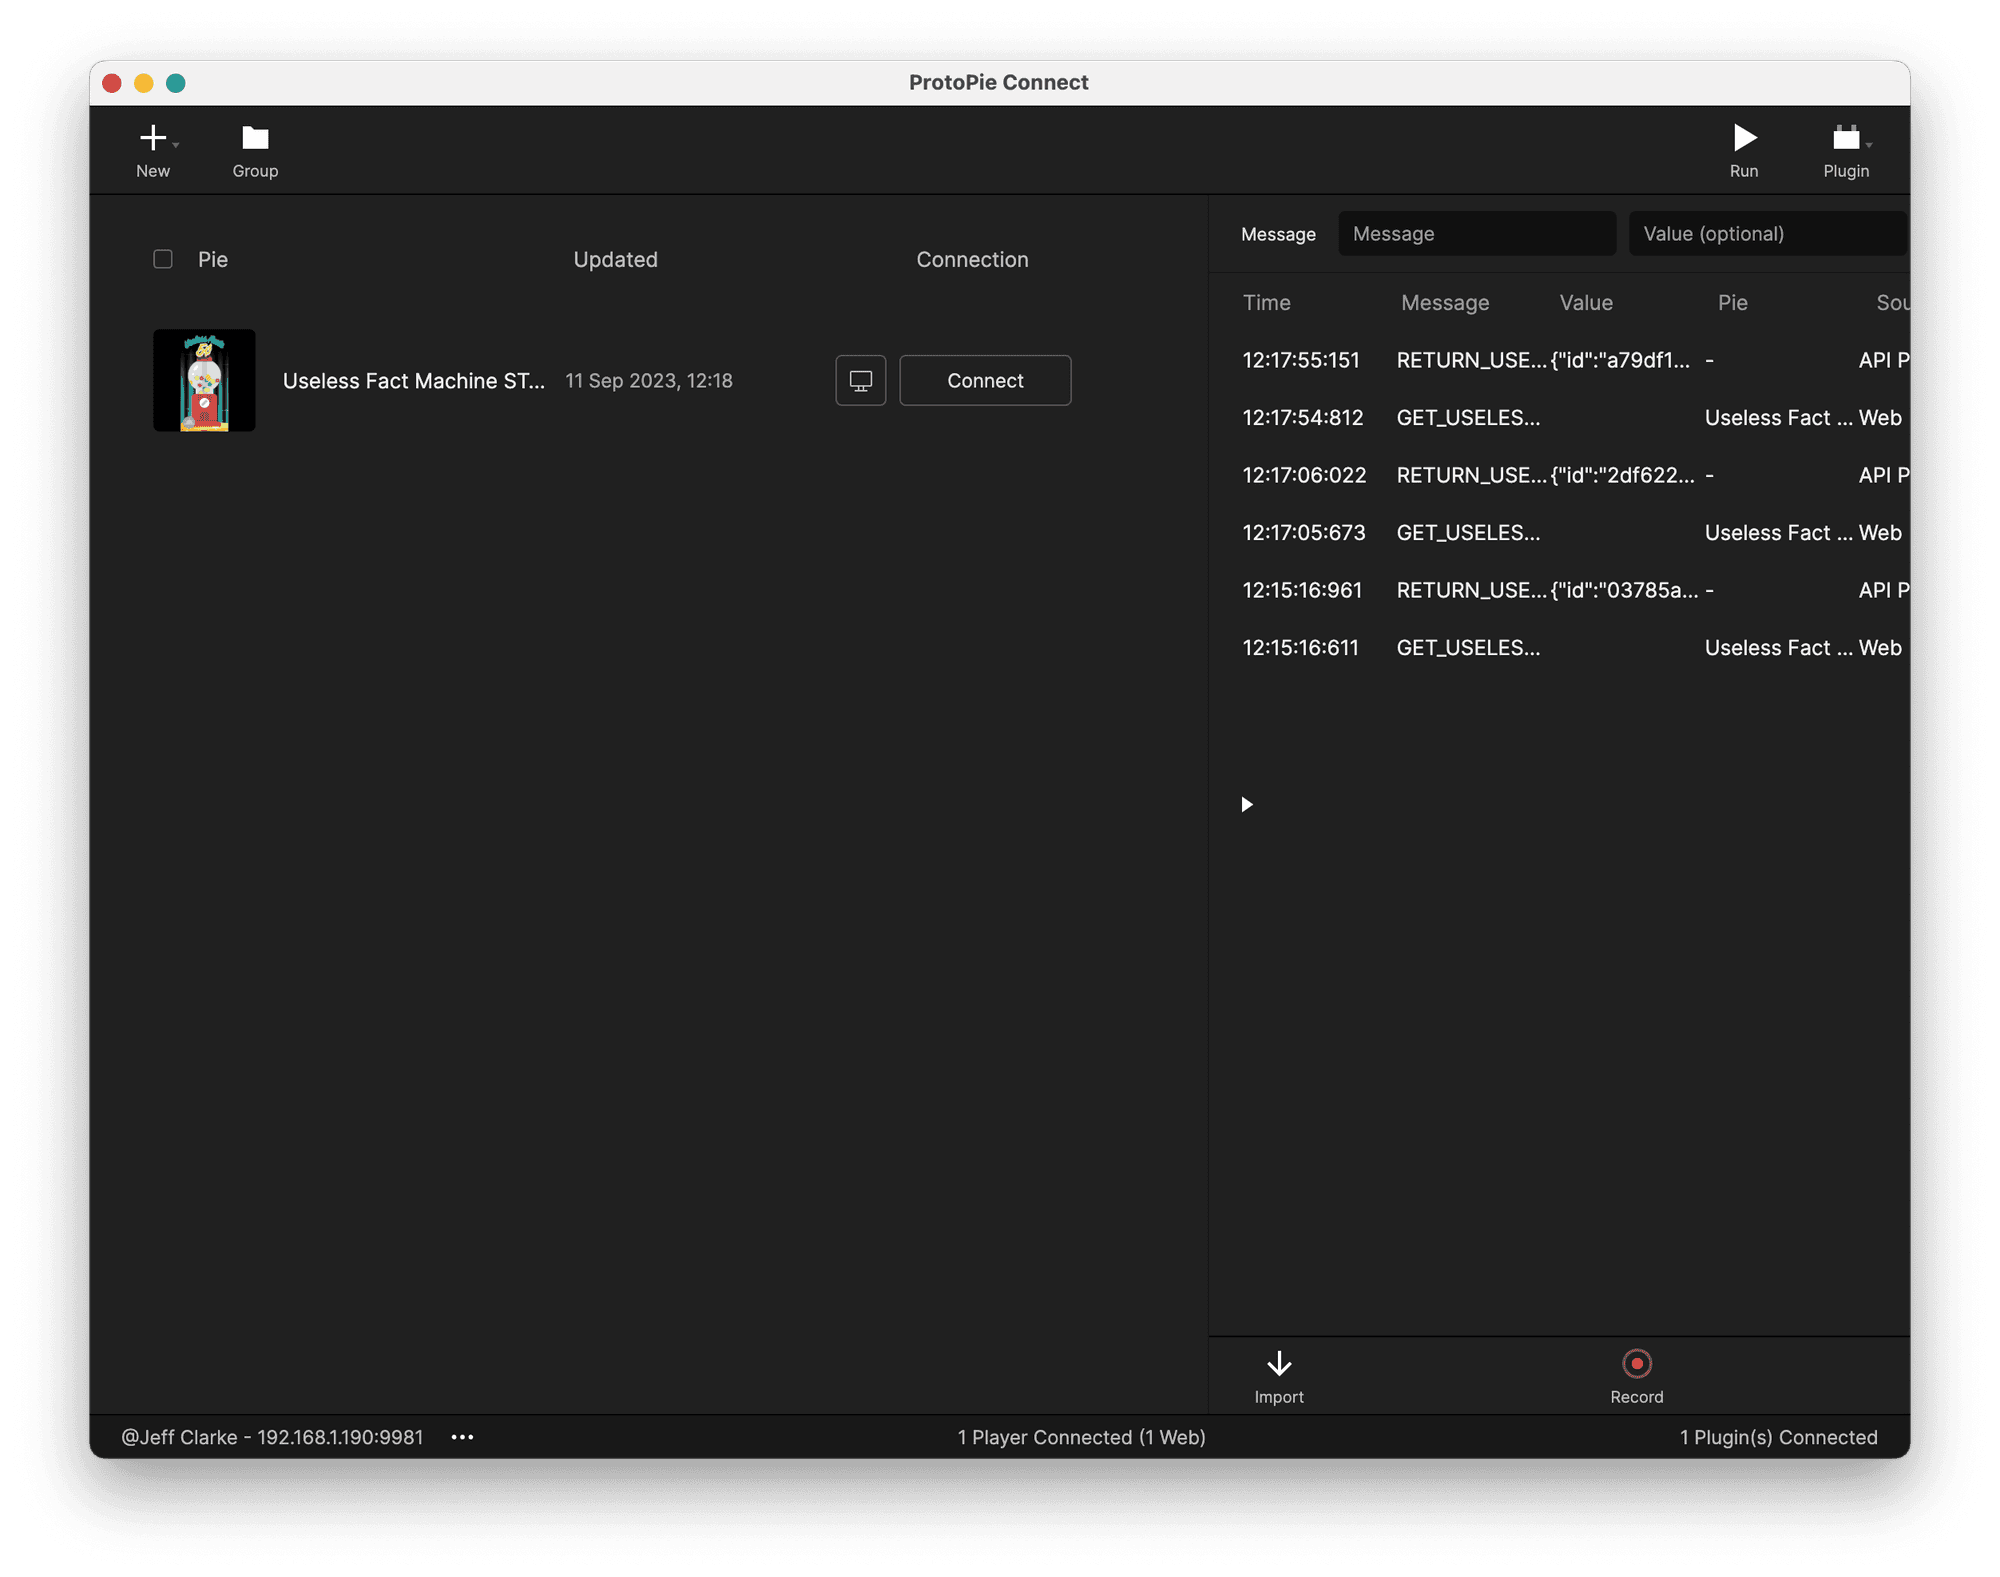Close the window with red button

click(112, 83)
